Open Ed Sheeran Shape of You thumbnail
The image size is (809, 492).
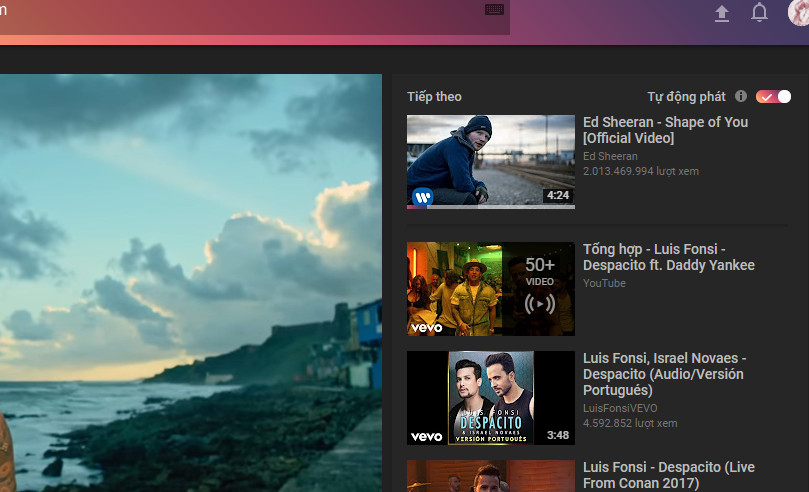point(491,162)
